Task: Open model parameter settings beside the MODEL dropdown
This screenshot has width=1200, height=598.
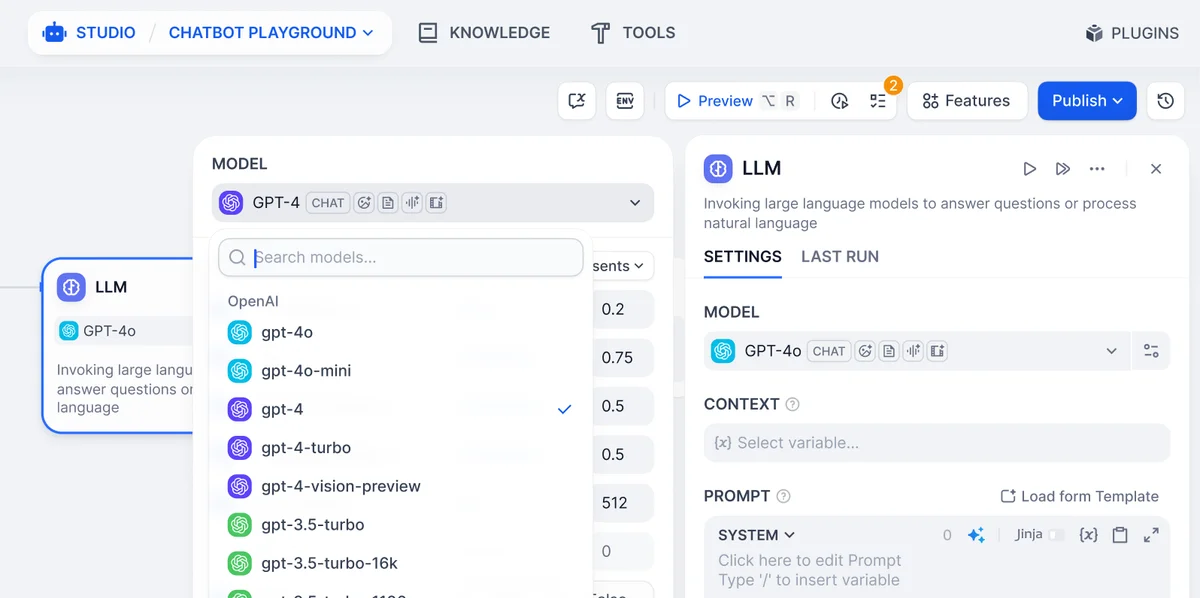Action: tap(1151, 351)
